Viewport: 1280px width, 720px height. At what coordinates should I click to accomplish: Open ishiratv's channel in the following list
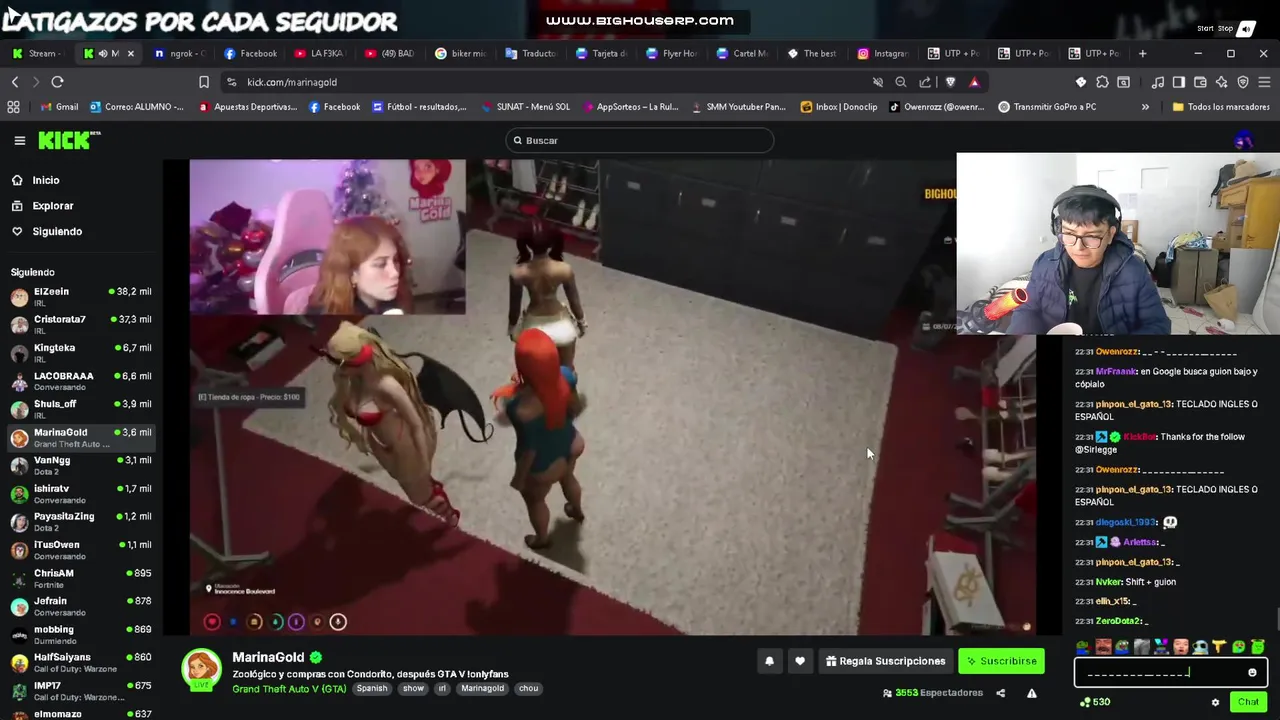[x=81, y=493]
